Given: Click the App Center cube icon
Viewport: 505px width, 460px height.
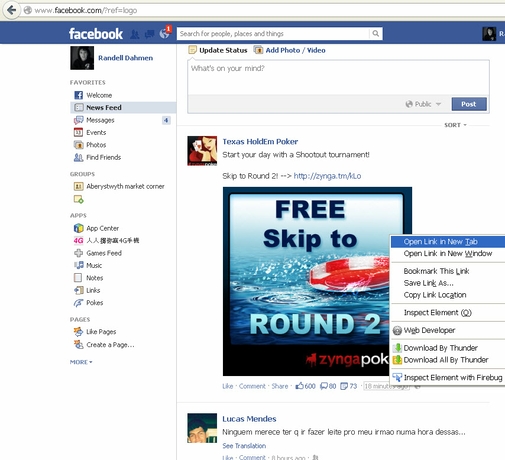Looking at the screenshot, I should [78, 228].
